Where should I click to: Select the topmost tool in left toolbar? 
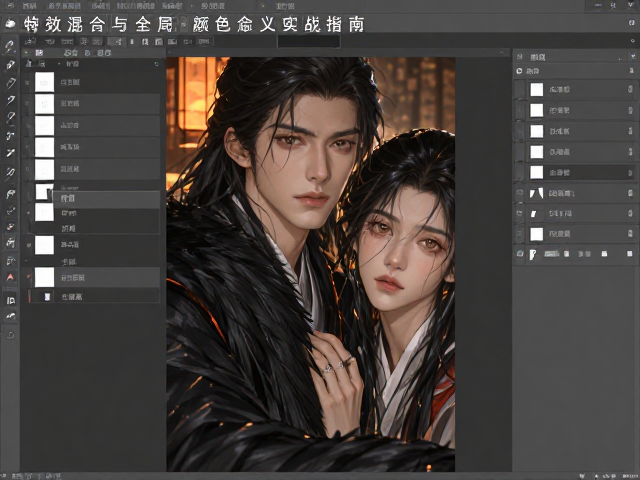[x=10, y=46]
